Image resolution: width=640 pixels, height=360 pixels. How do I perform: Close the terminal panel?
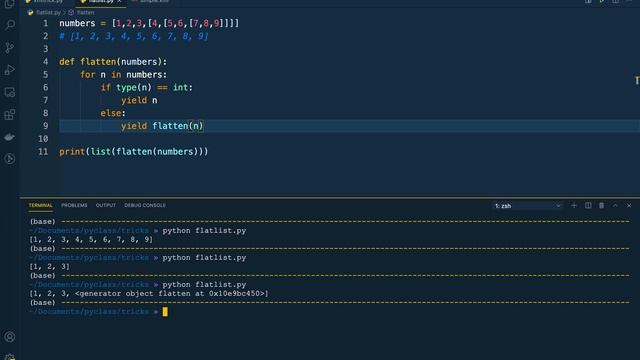pos(629,206)
